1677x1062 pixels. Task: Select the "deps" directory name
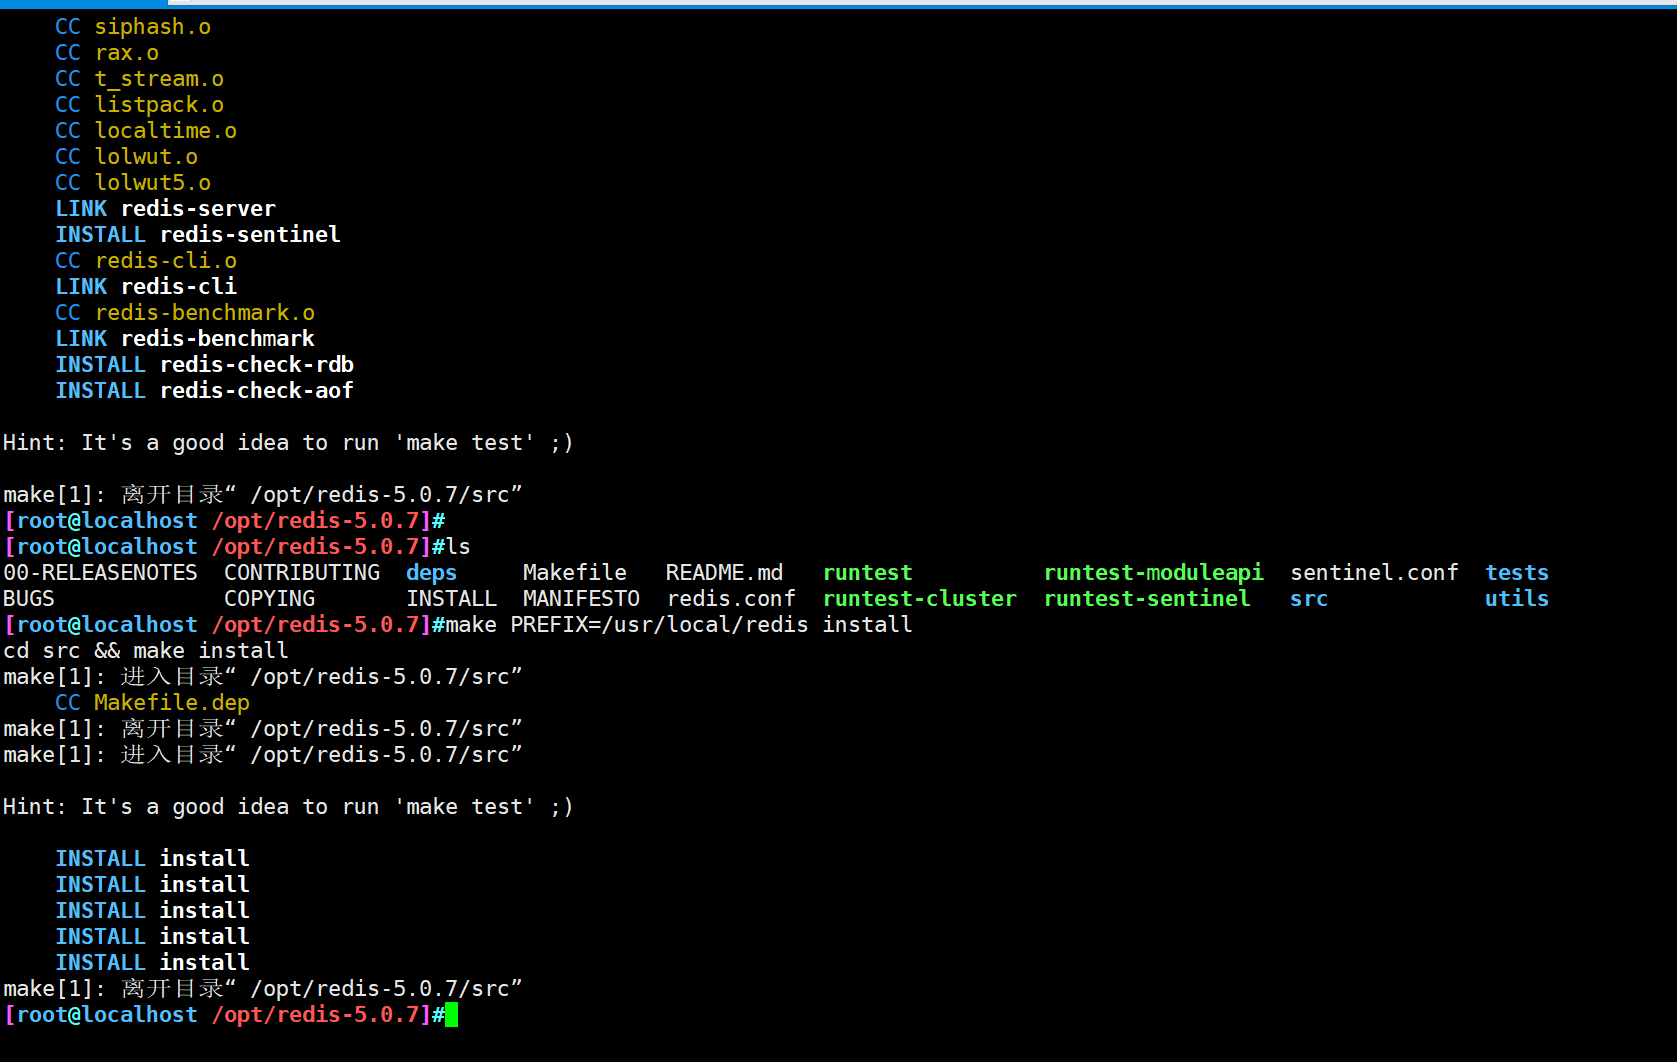(432, 573)
